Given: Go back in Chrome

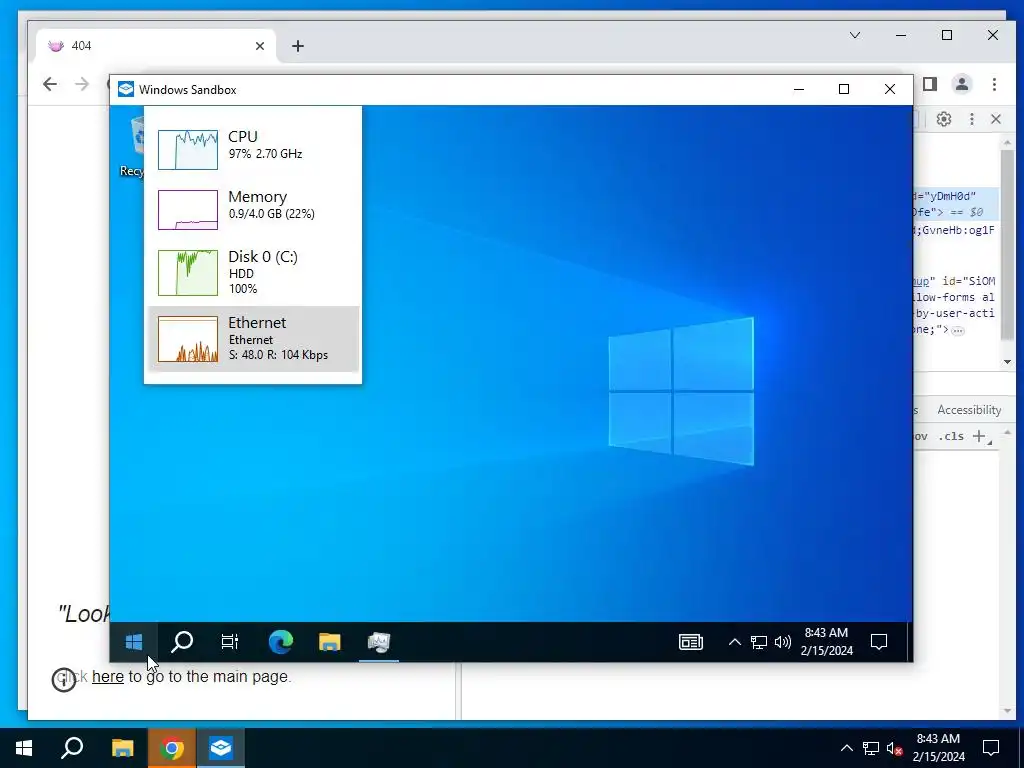Looking at the screenshot, I should (x=50, y=84).
